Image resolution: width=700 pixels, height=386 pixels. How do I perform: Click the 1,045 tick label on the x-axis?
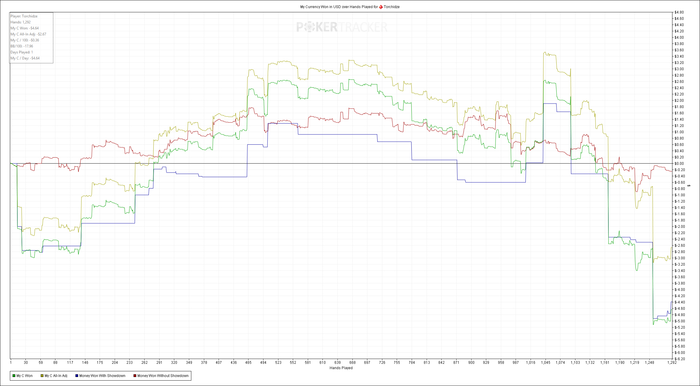546,363
